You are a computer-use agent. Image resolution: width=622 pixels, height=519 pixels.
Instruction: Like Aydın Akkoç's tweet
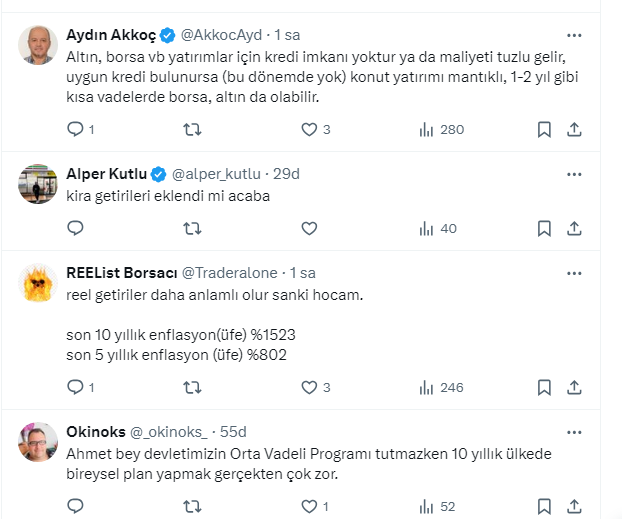(309, 129)
